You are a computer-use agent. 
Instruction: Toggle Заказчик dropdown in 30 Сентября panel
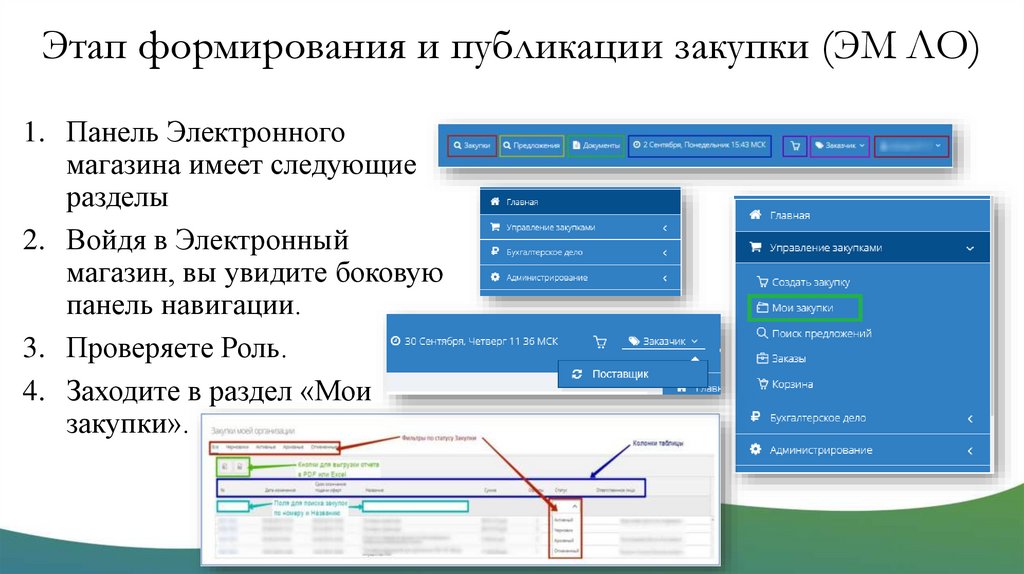click(x=662, y=342)
